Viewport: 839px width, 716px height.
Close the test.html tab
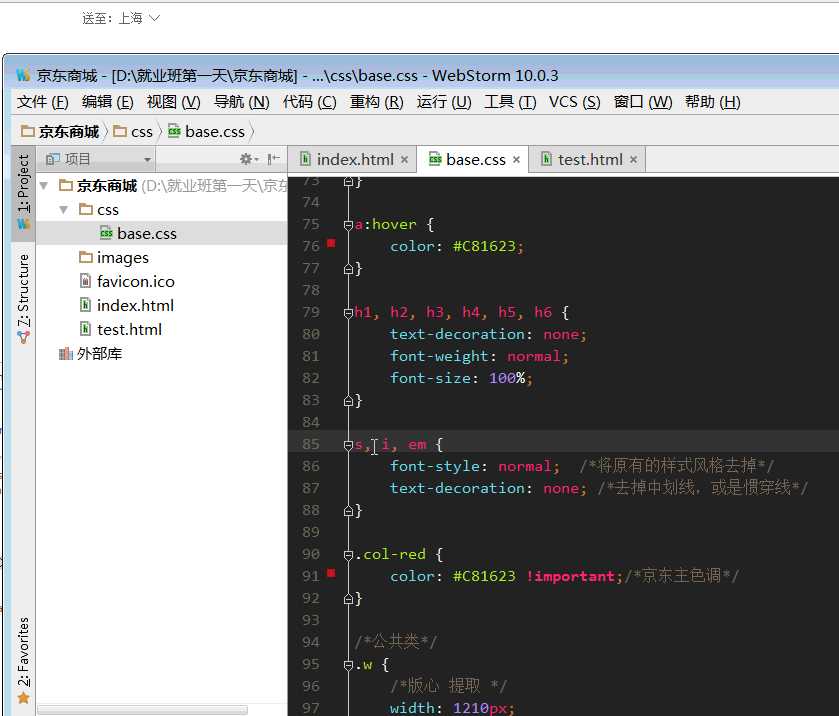pyautogui.click(x=634, y=159)
